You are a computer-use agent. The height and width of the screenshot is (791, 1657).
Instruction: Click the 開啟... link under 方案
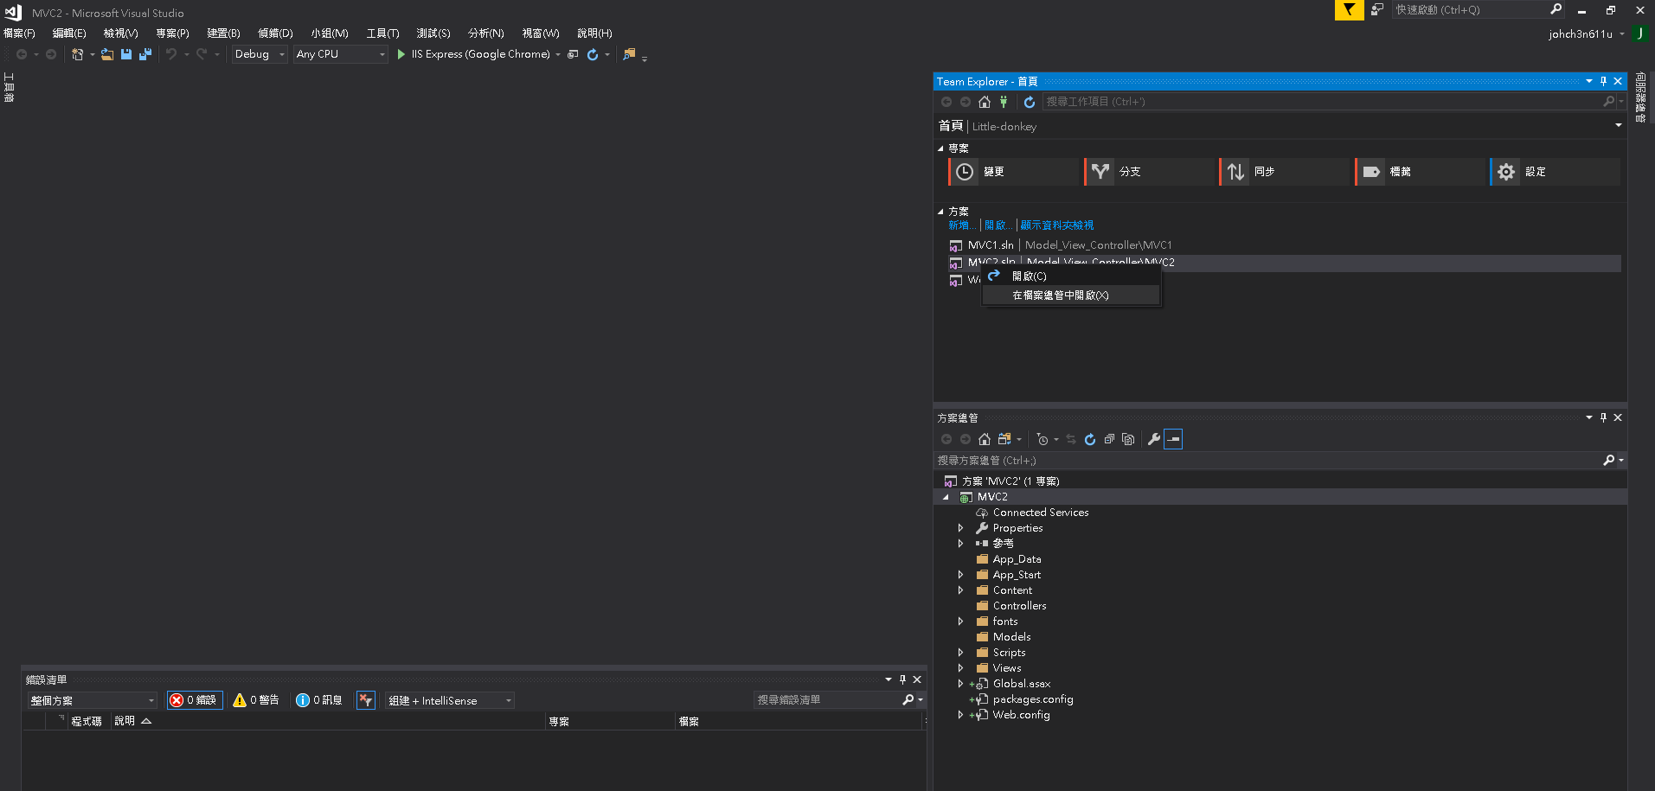[x=997, y=225]
